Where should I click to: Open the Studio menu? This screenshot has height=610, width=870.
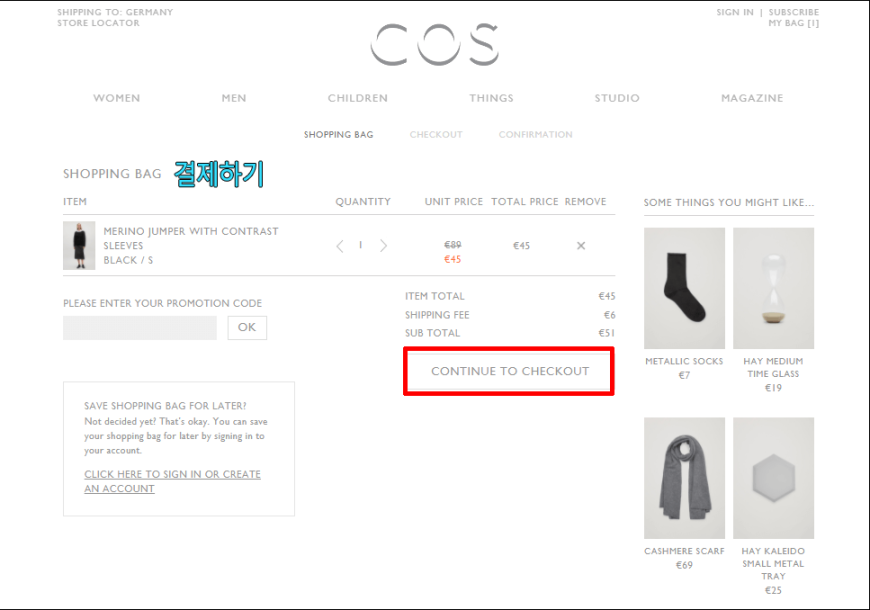coord(617,98)
